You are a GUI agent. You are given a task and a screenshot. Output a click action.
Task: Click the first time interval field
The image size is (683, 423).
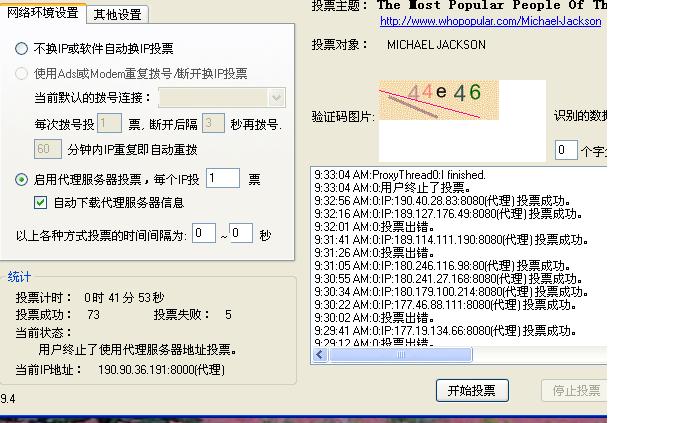click(204, 233)
